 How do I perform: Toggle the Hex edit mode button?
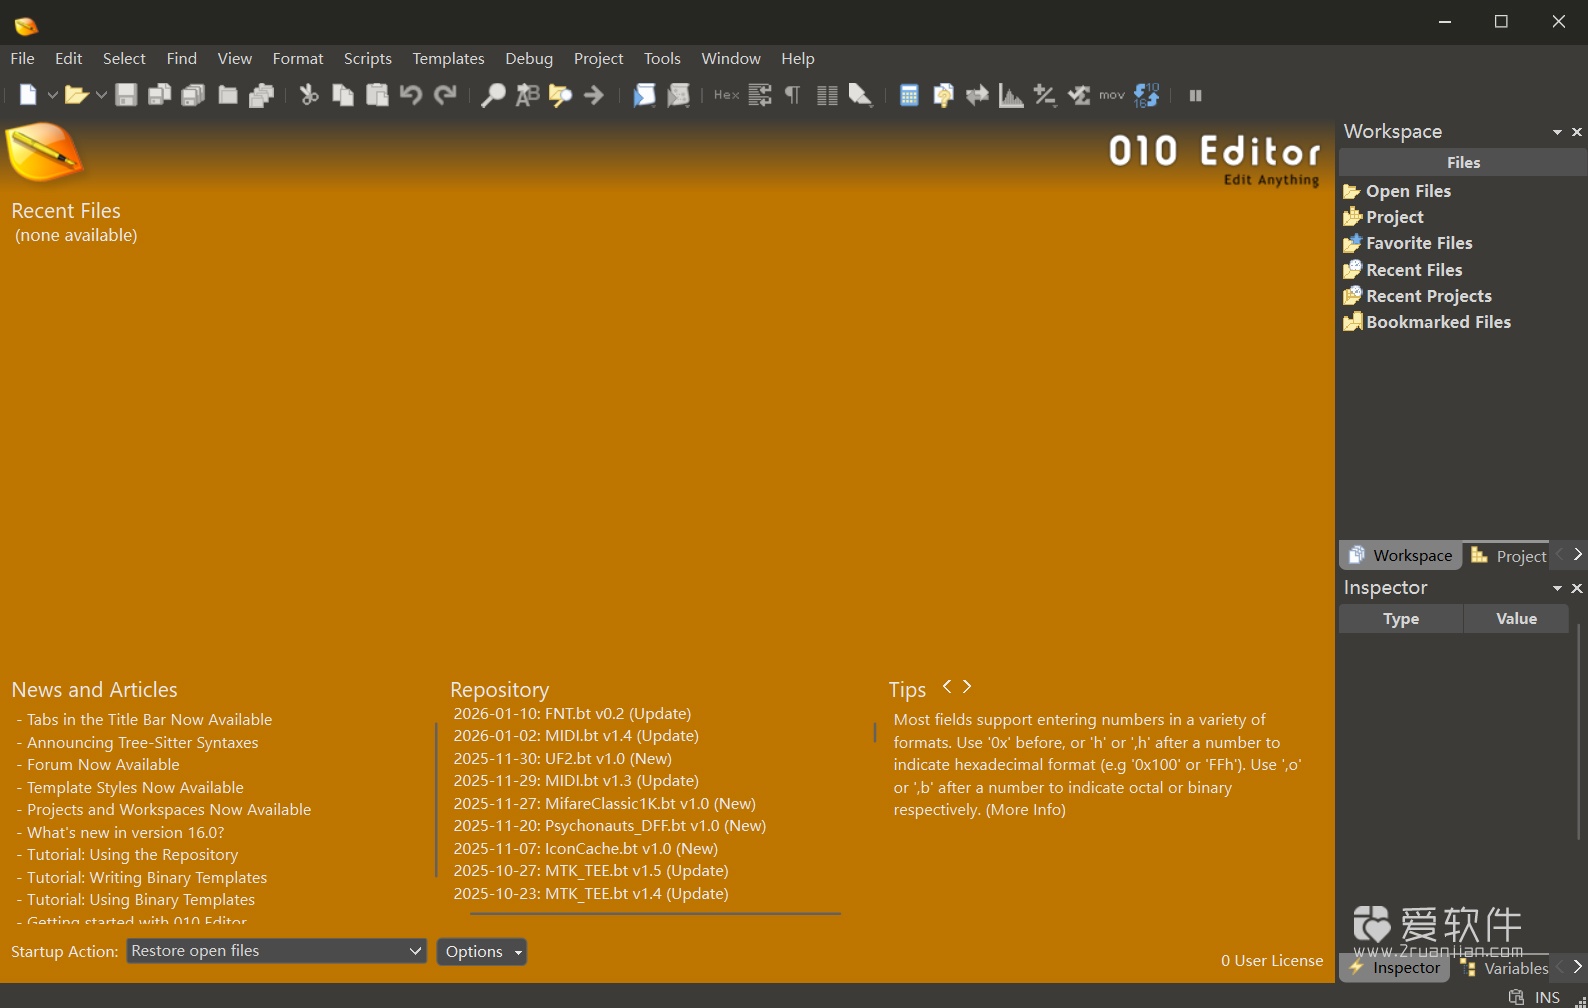click(x=726, y=95)
